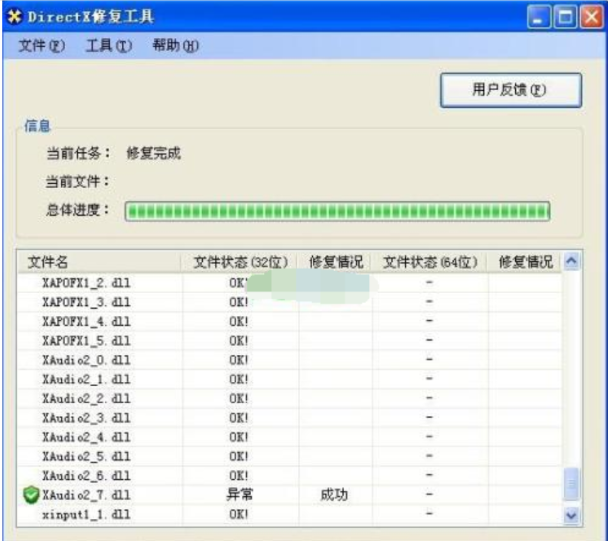This screenshot has height=541, width=608.
Task: Select the XAudio2_0.dll row
Action: [x=289, y=360]
